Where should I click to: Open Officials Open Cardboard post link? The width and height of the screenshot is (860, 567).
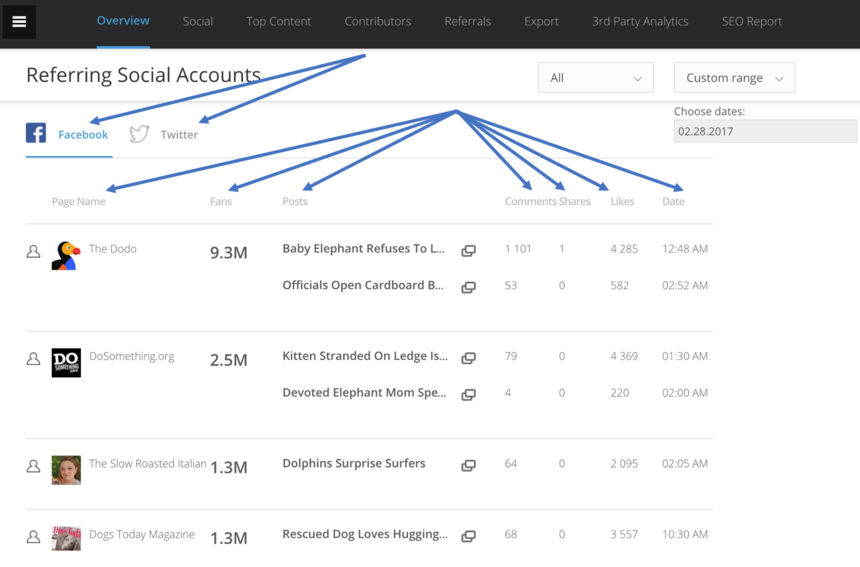click(468, 287)
